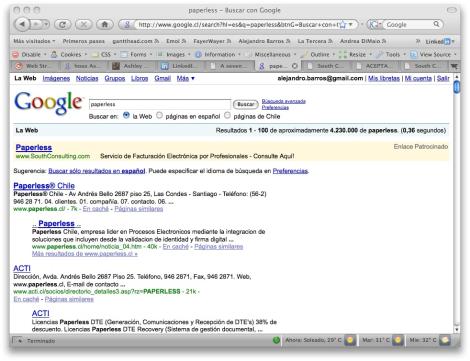470x361 pixels.
Task: Close the active paperless tab
Action: [295, 66]
